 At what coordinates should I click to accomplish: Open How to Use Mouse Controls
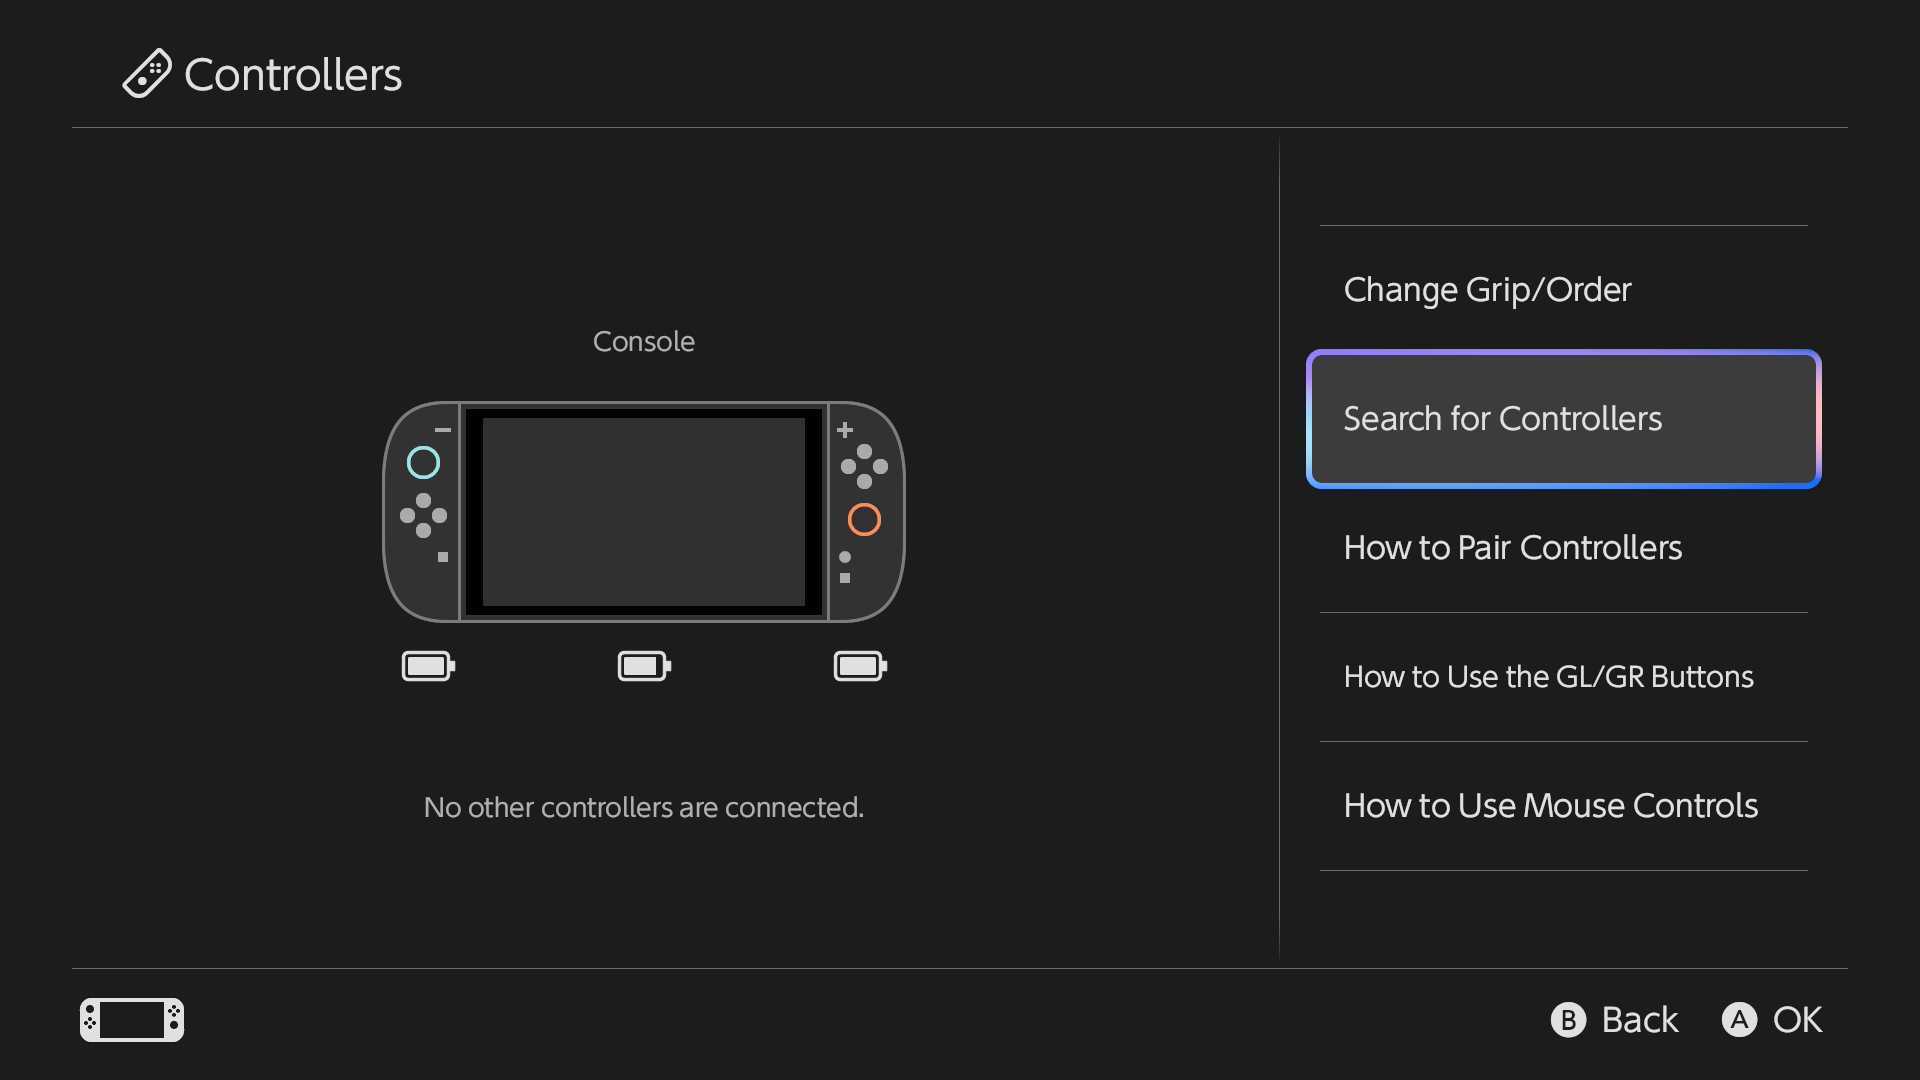[1563, 806]
